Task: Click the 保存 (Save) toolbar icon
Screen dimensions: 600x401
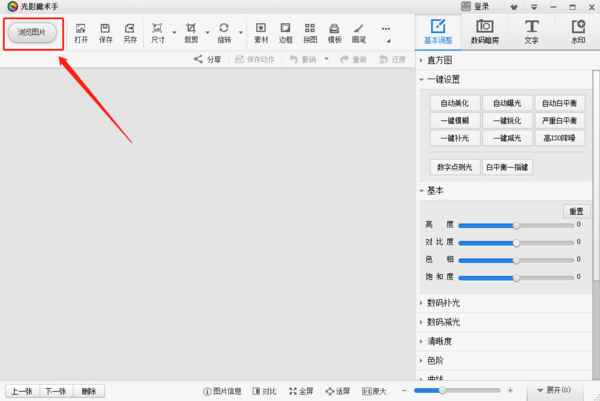Action: [x=105, y=33]
